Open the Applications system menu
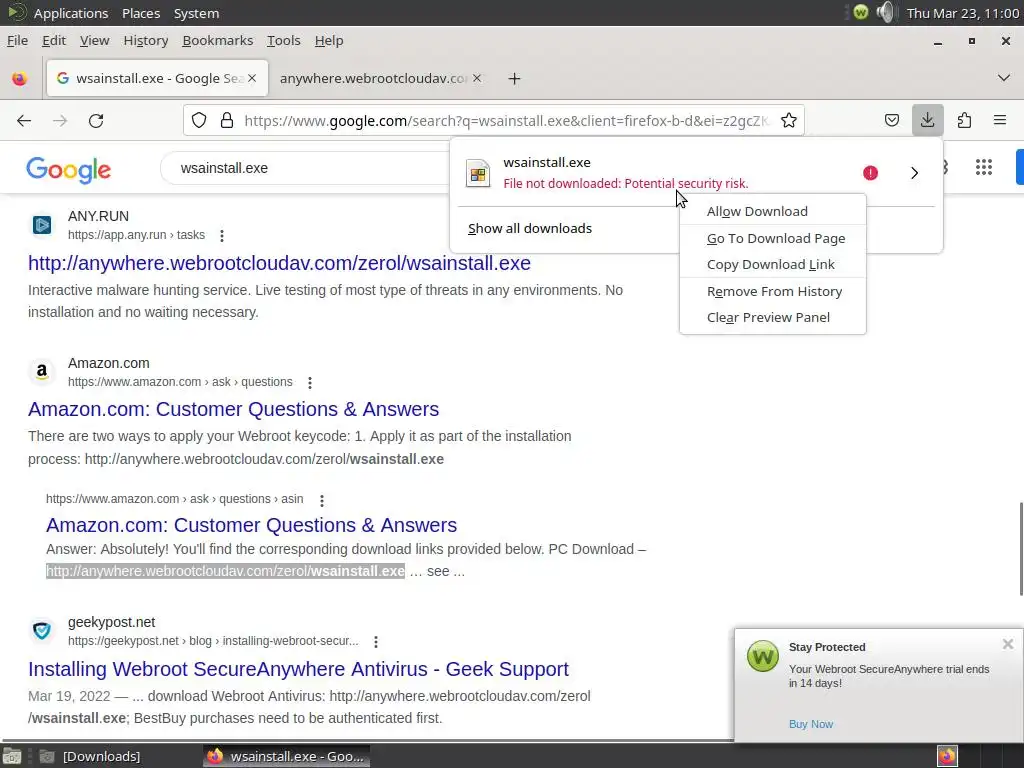This screenshot has width=1024, height=768. [71, 13]
